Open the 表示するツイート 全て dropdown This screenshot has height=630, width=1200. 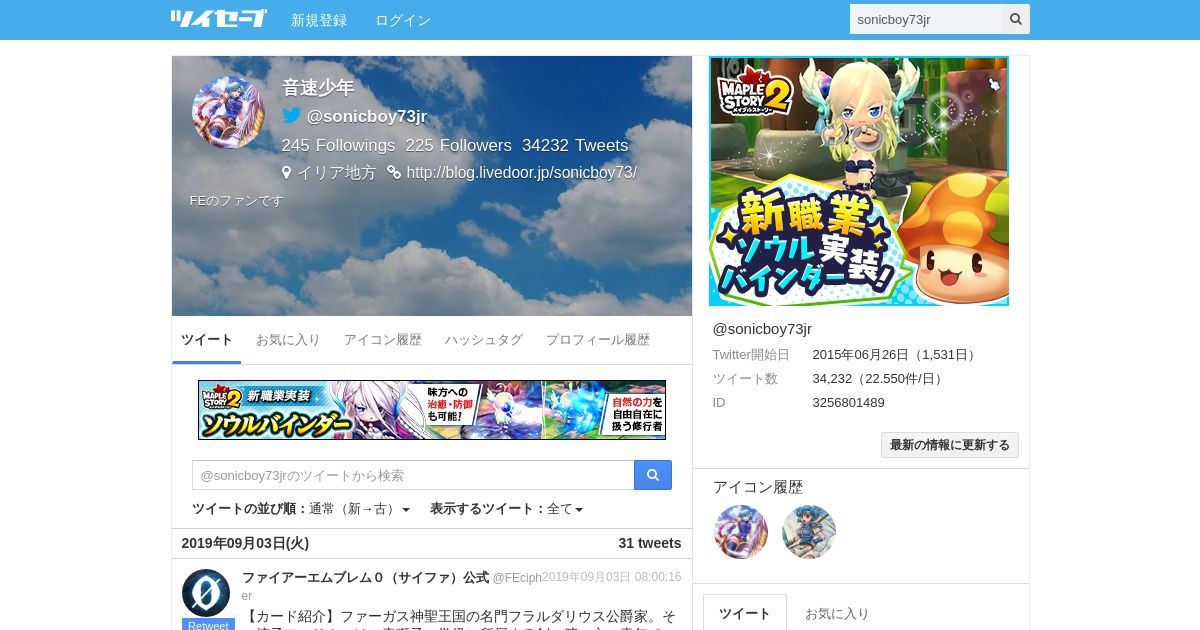pos(565,509)
